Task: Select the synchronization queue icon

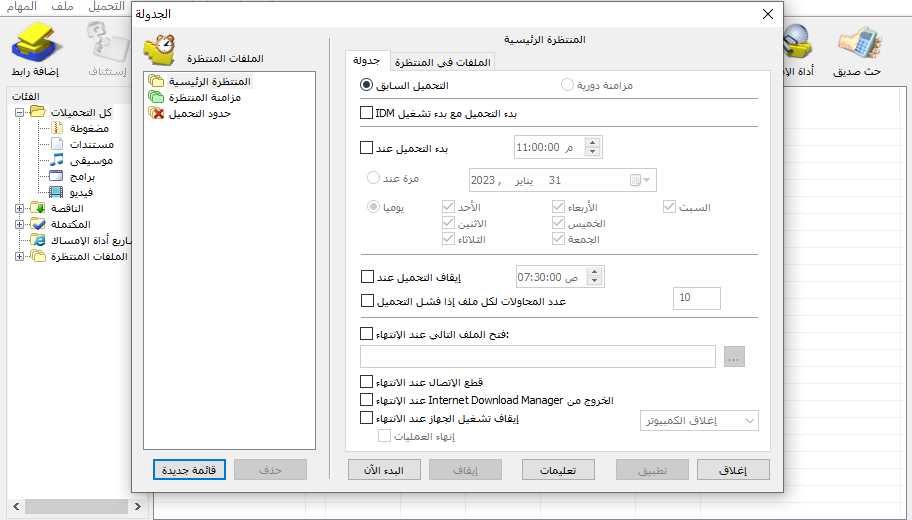Action: pyautogui.click(x=156, y=97)
